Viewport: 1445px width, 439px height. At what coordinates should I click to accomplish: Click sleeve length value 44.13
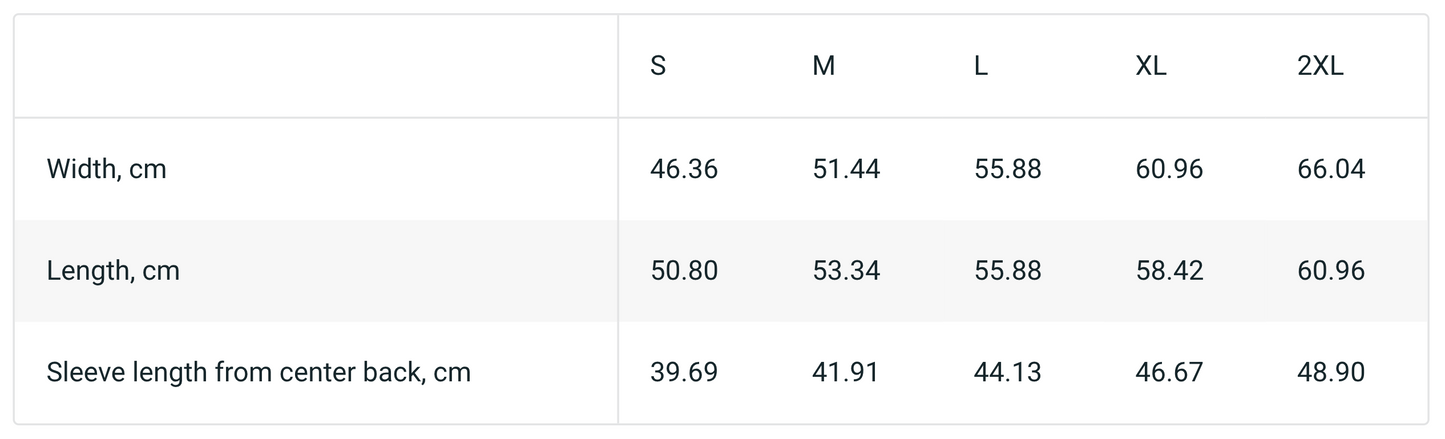pos(1007,373)
